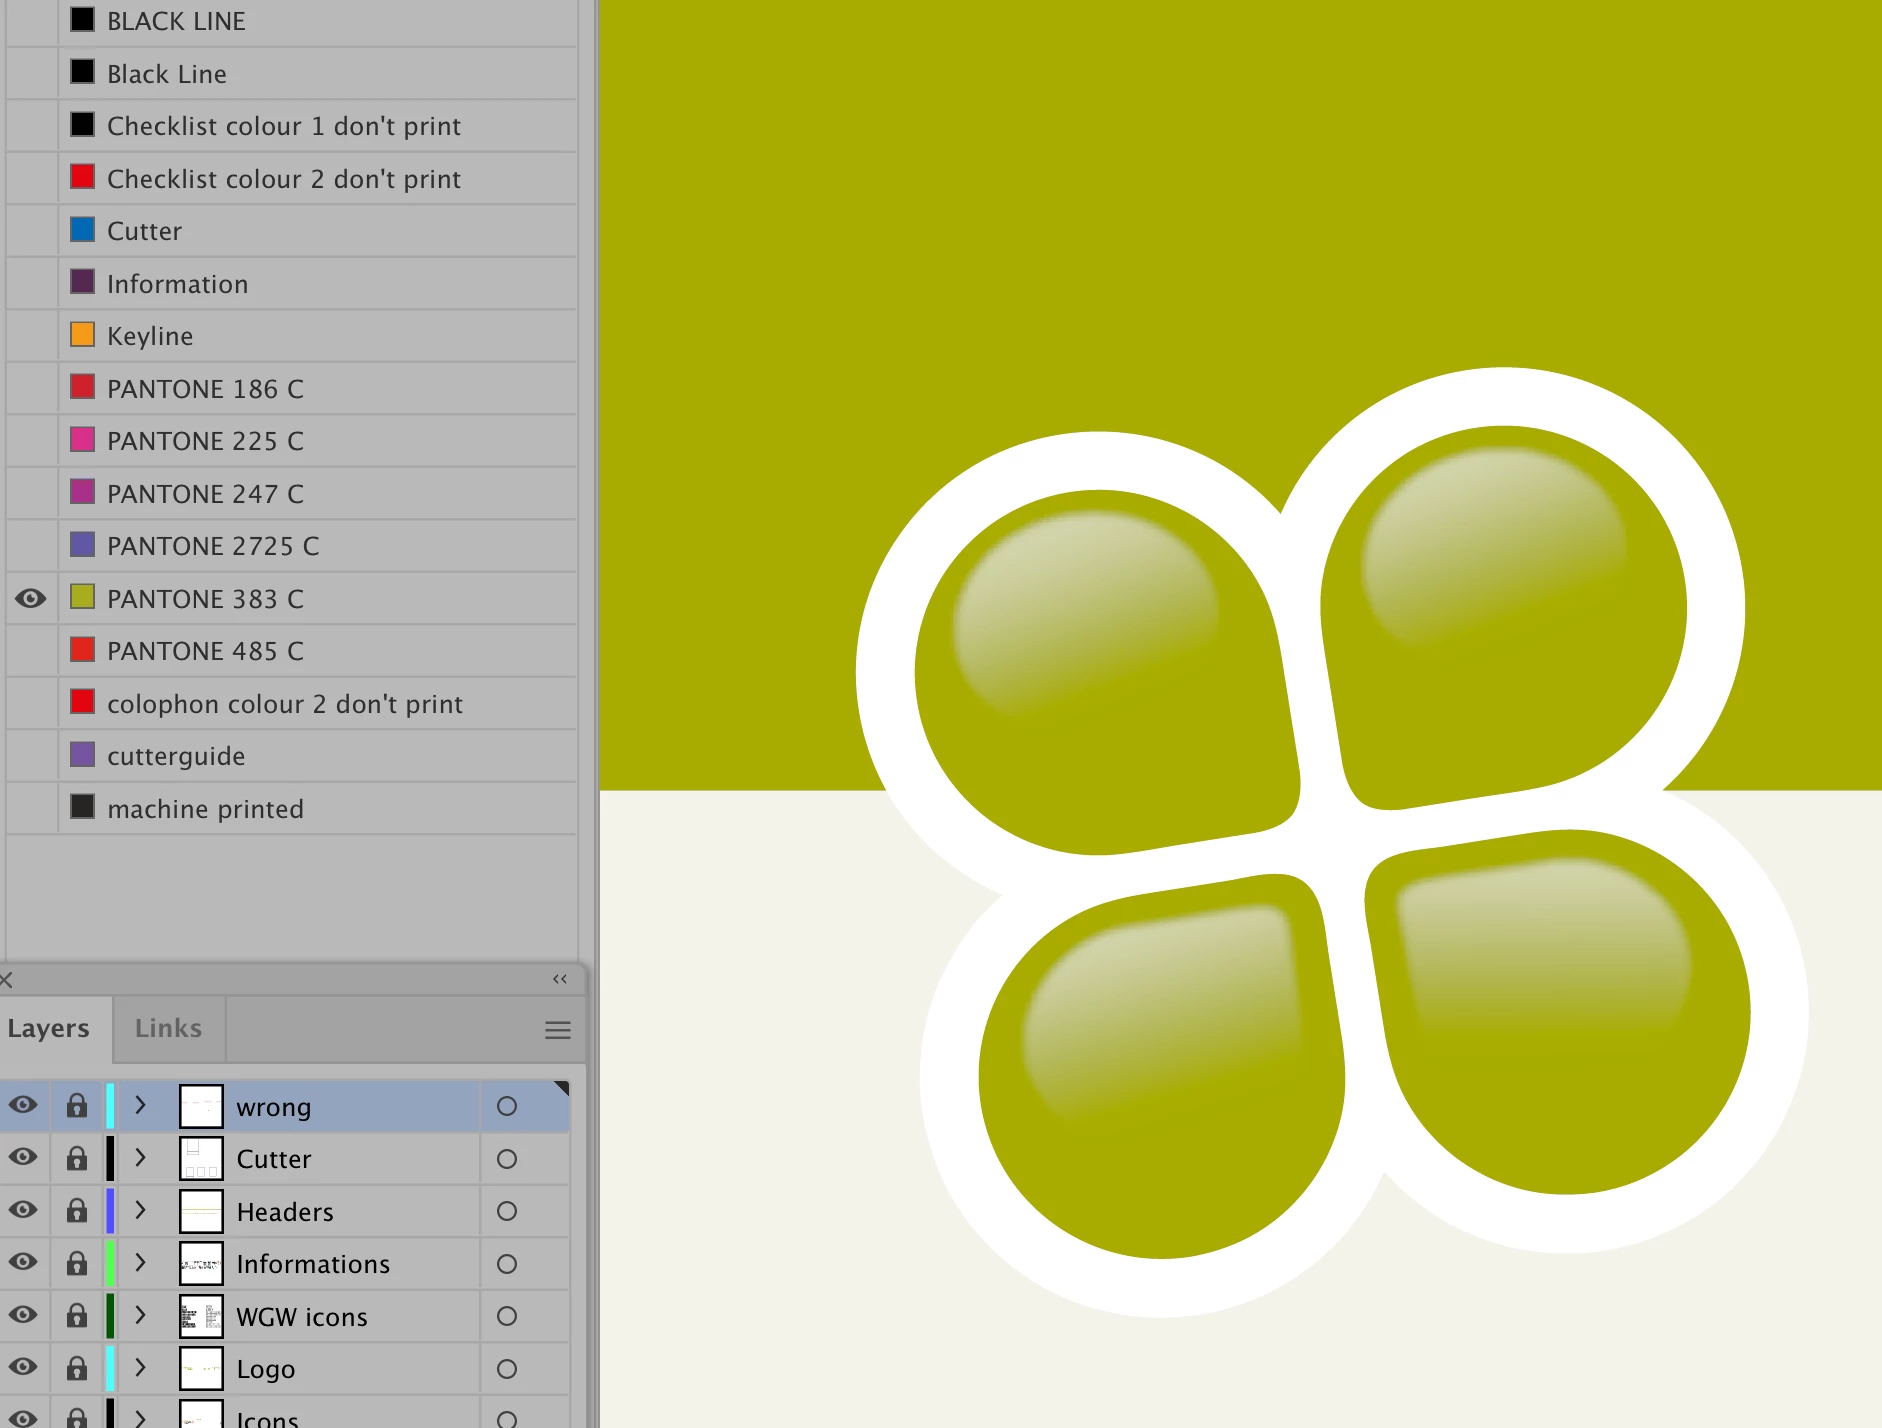This screenshot has height=1428, width=1882.
Task: Unlock the WGW icons layer
Action: coord(77,1316)
